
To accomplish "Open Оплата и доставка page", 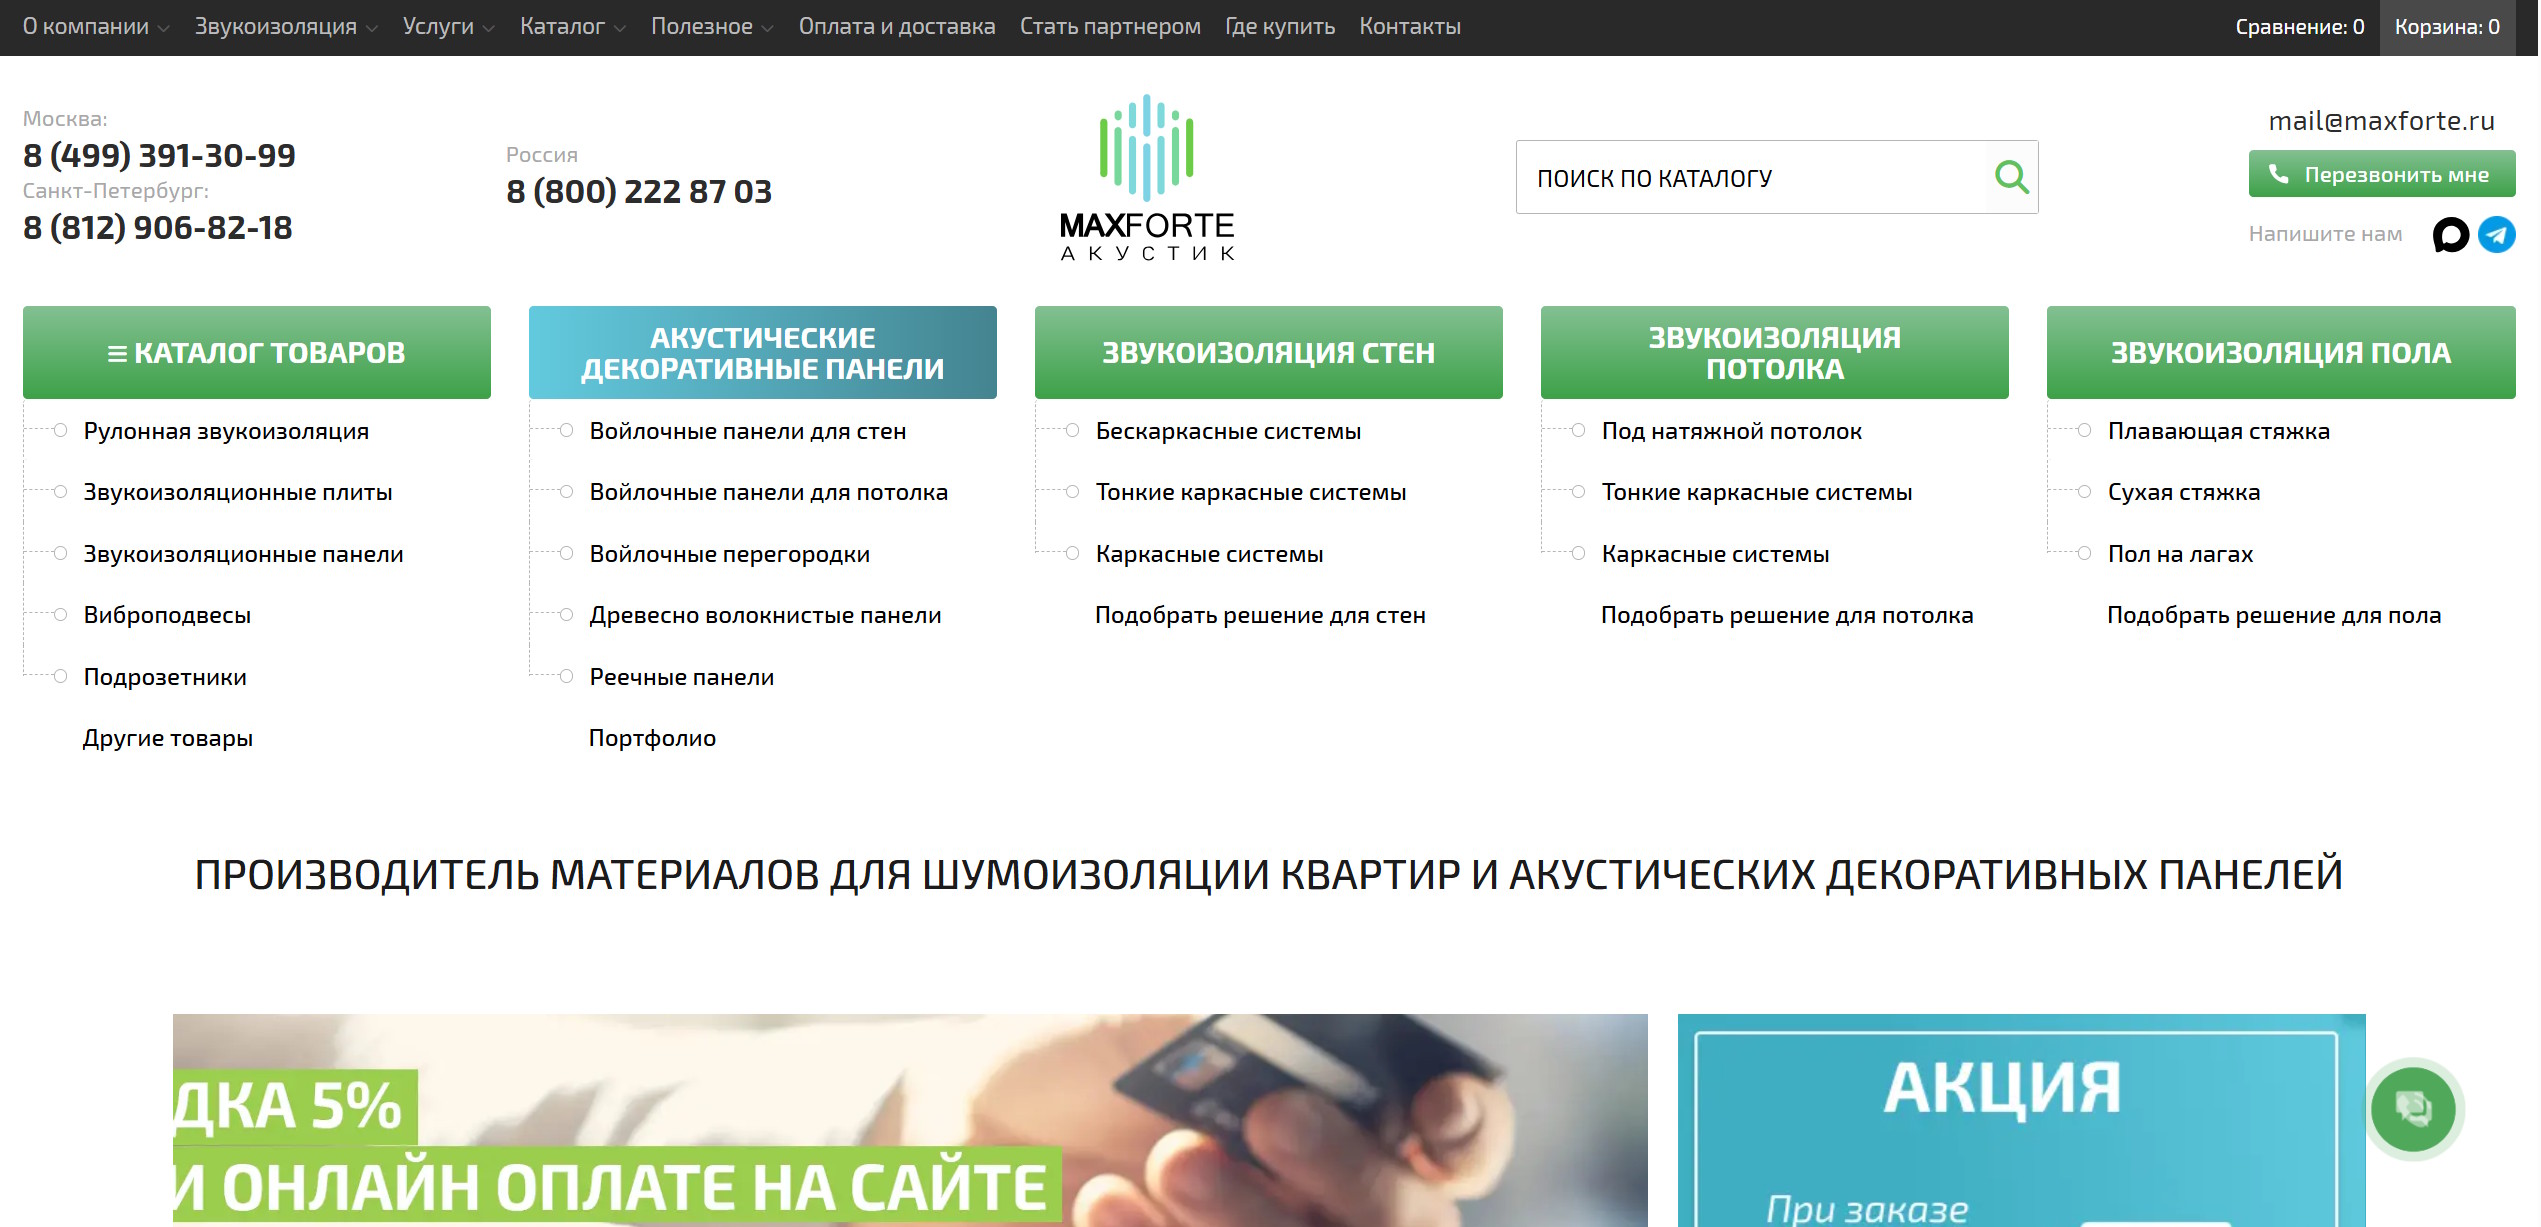I will coord(897,27).
